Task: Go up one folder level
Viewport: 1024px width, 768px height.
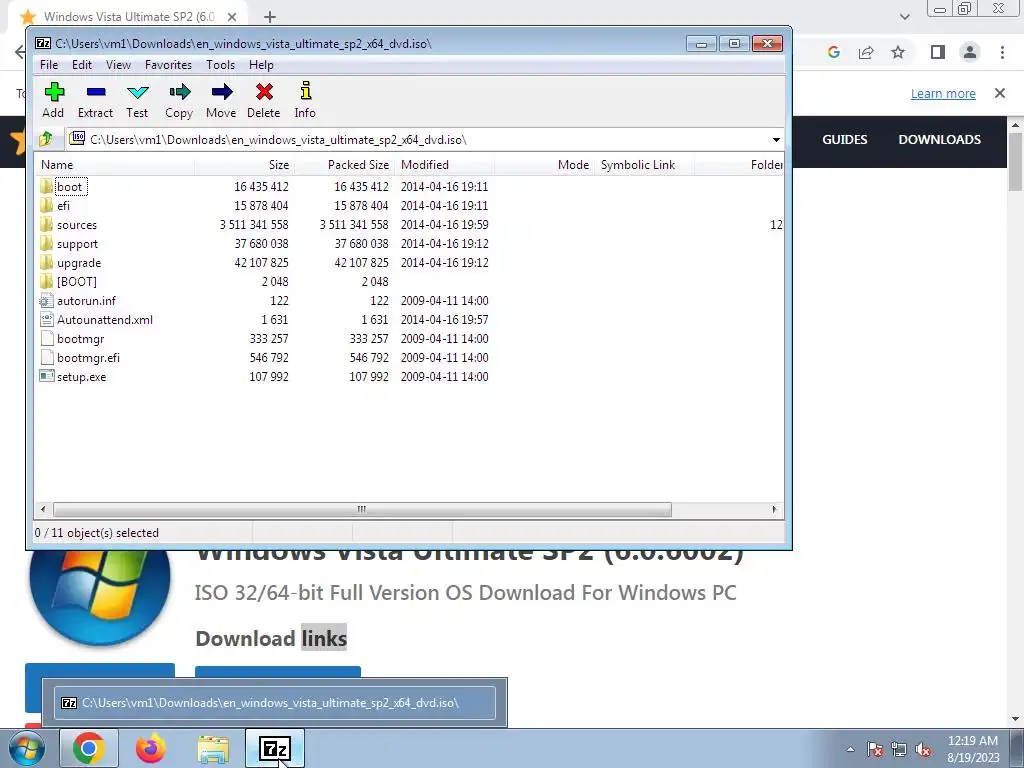Action: pos(46,139)
